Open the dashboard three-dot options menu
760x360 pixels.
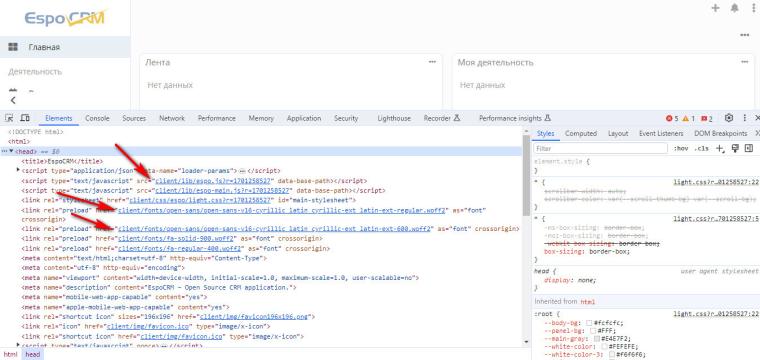click(x=745, y=35)
